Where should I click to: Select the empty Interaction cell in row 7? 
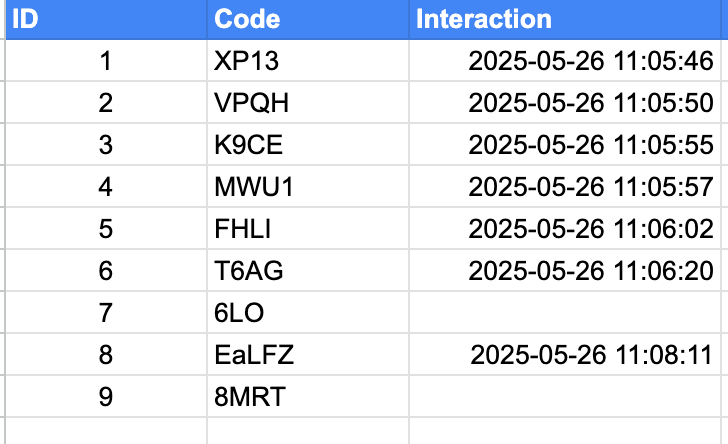568,313
